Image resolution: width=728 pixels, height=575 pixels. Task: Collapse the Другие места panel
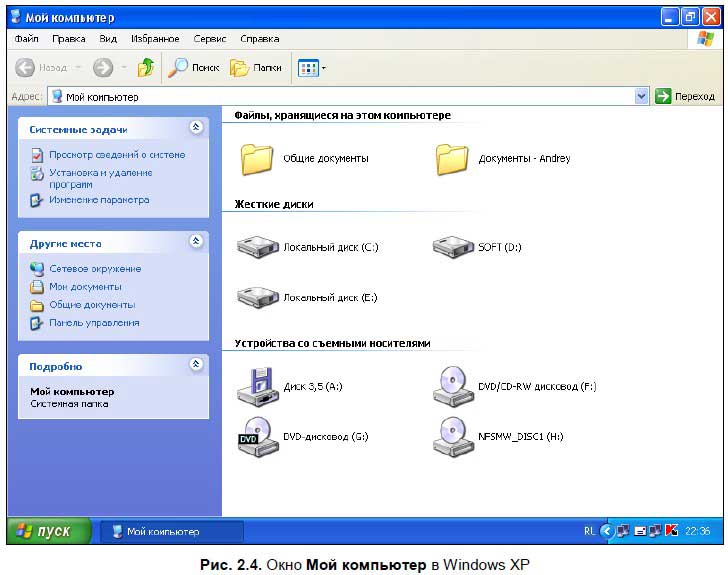196,242
